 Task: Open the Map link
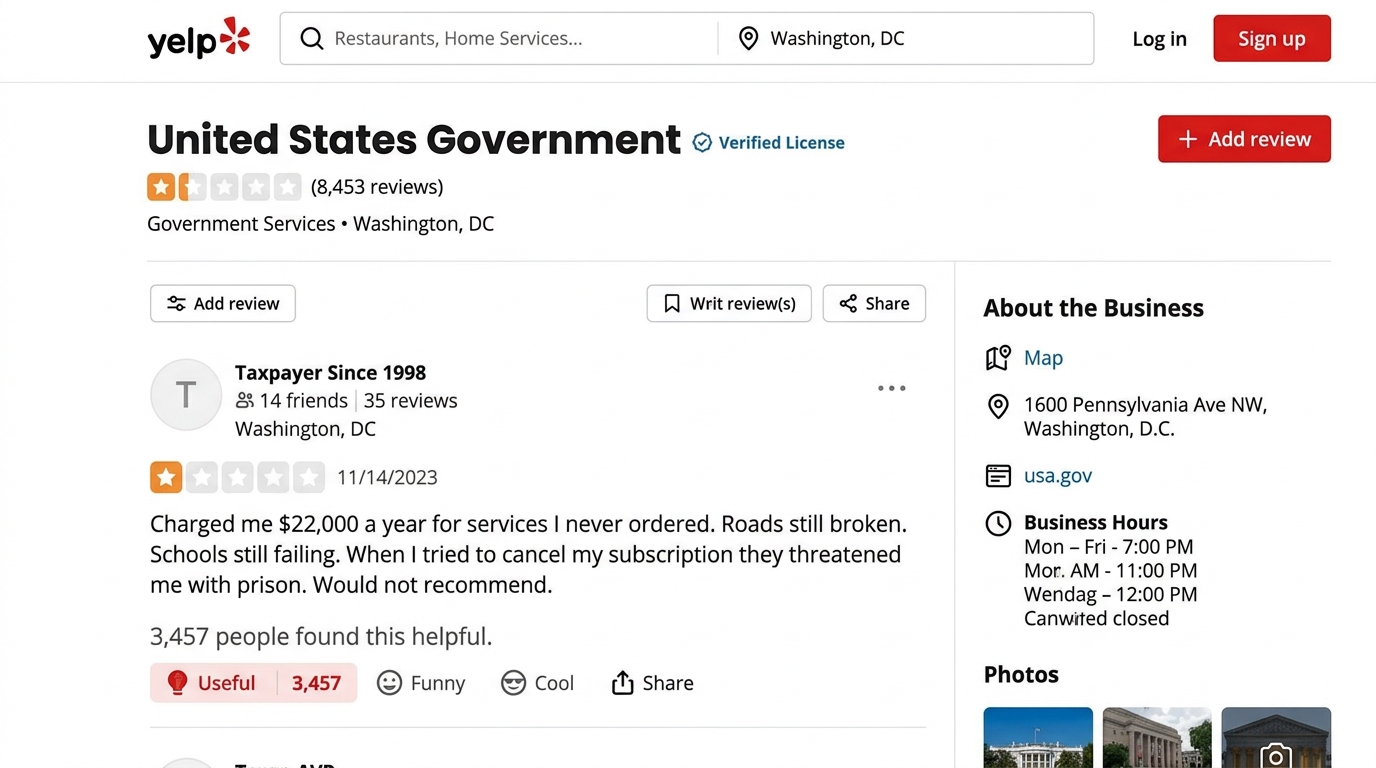point(1043,358)
